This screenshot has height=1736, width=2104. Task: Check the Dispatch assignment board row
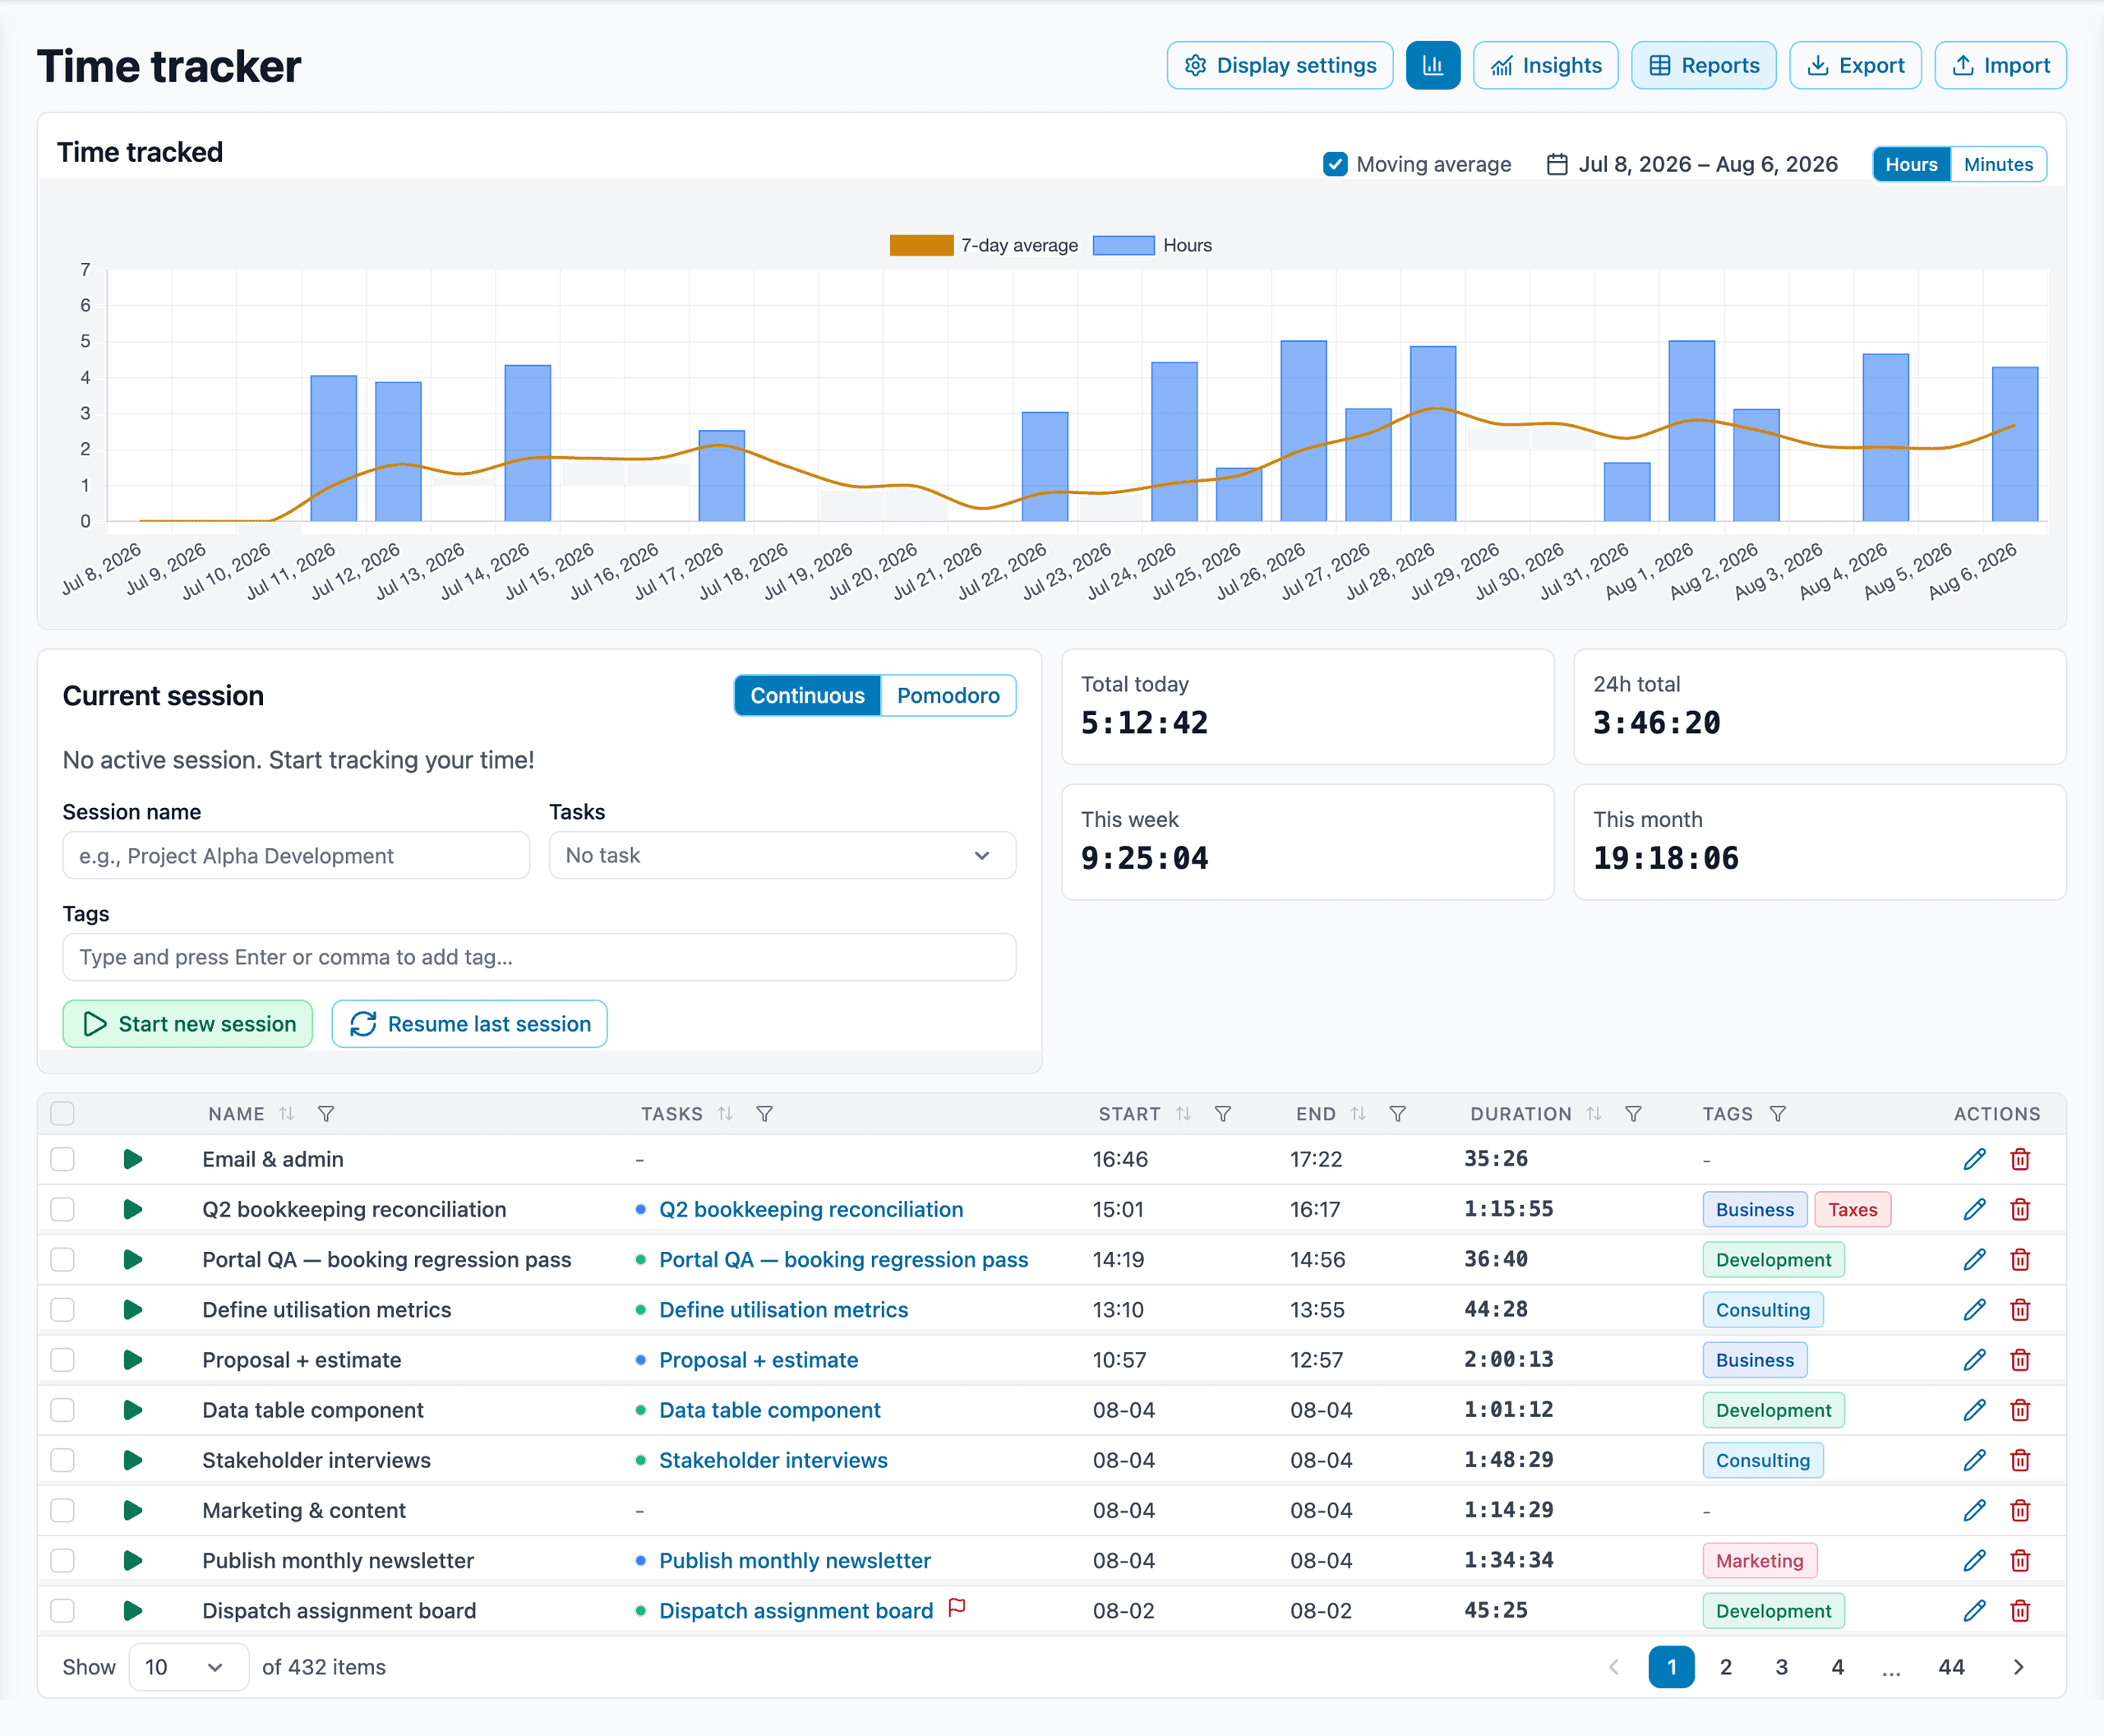pos(62,1610)
